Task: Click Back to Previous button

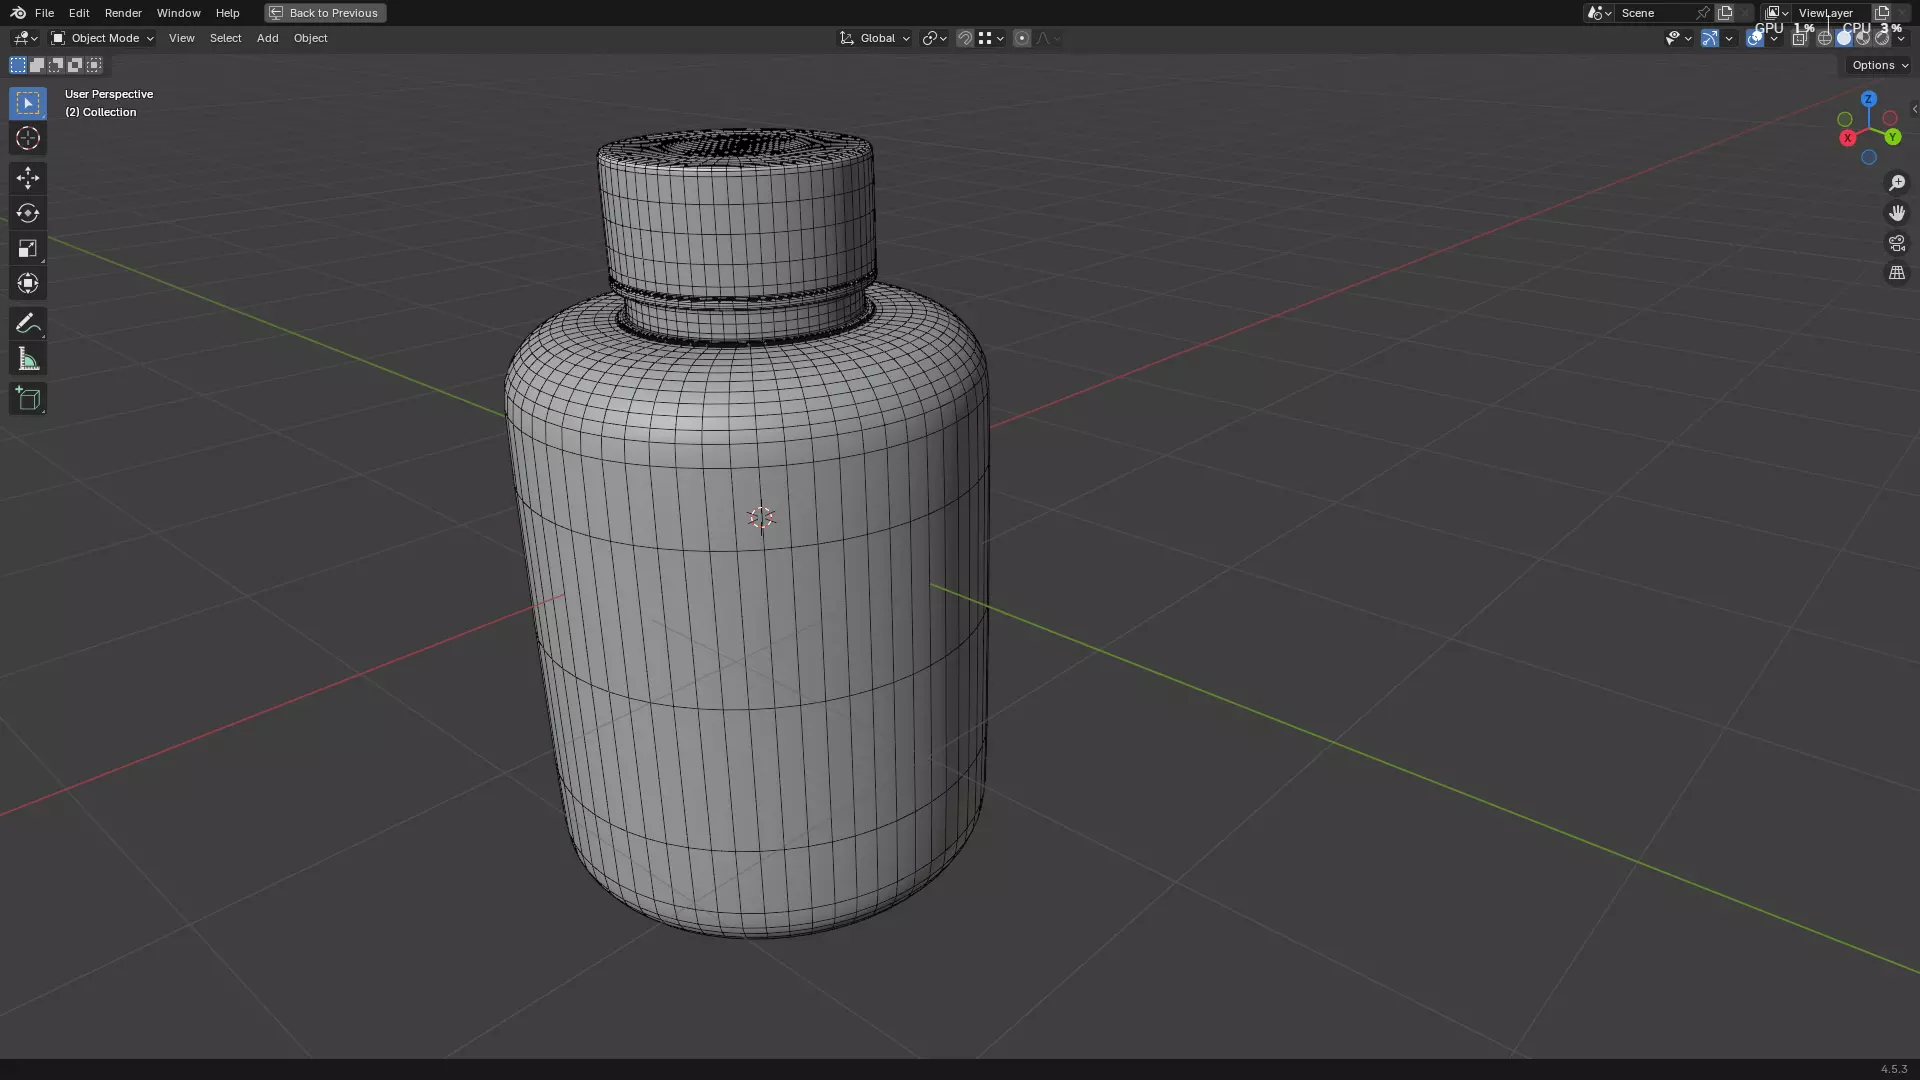Action: tap(325, 13)
